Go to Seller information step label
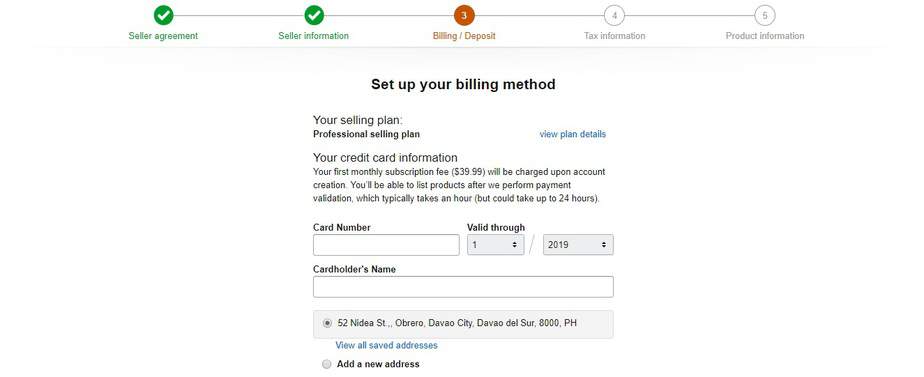This screenshot has height=377, width=924. pos(314,36)
